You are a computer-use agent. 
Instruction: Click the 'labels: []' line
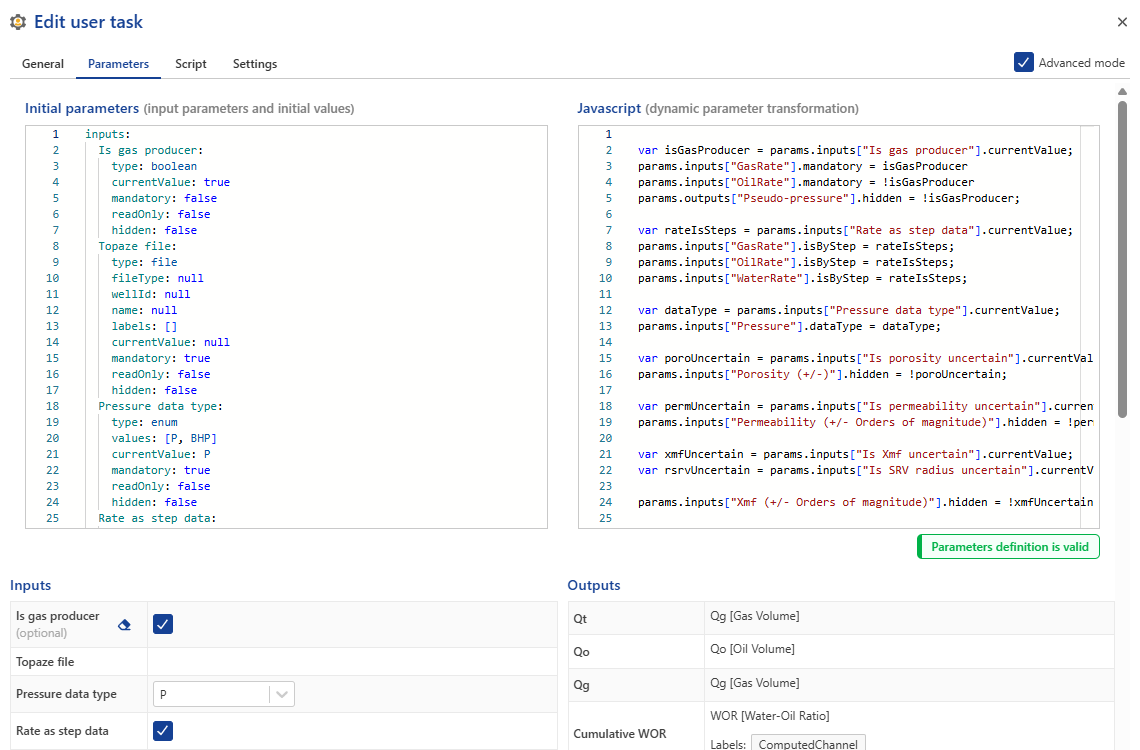[144, 326]
